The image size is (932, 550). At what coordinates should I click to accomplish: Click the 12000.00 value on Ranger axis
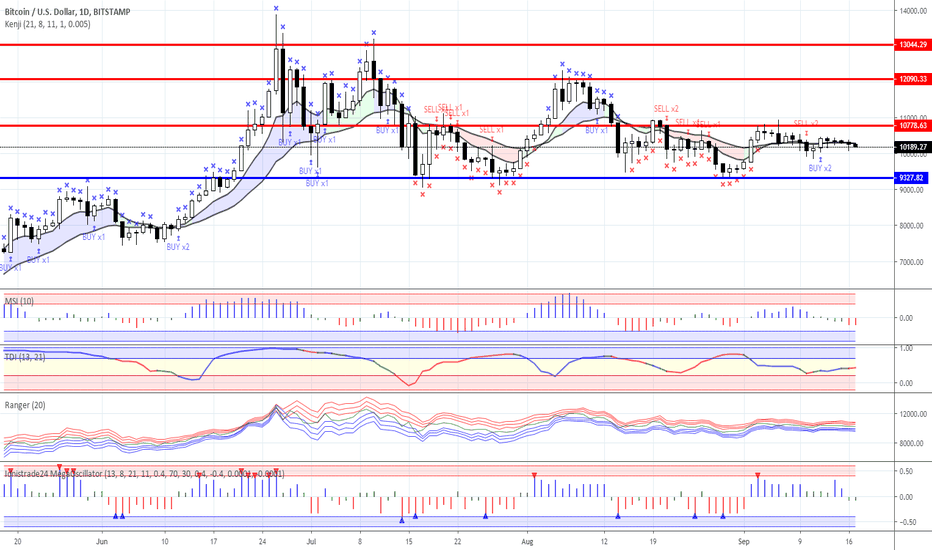[x=912, y=414]
